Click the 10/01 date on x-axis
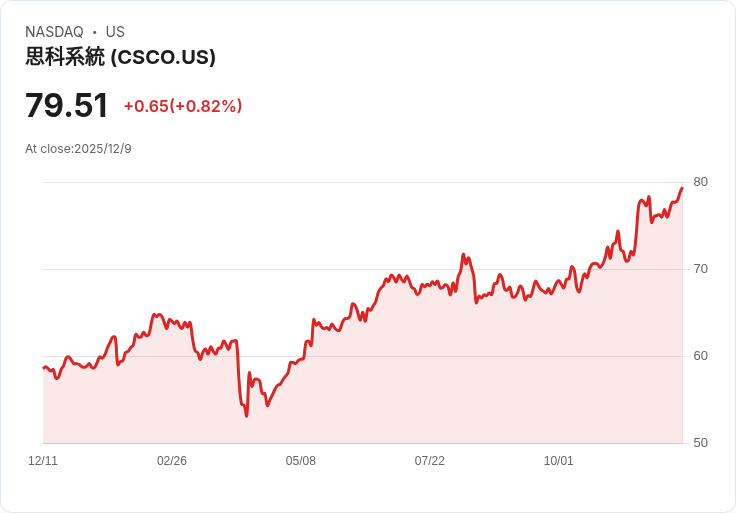The image size is (736, 513). point(559,460)
